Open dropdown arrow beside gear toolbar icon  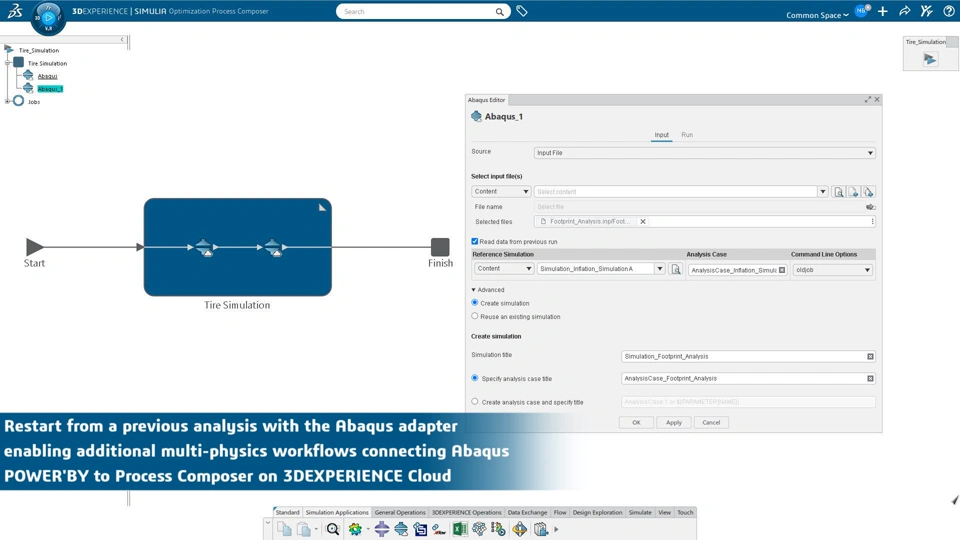pos(367,530)
